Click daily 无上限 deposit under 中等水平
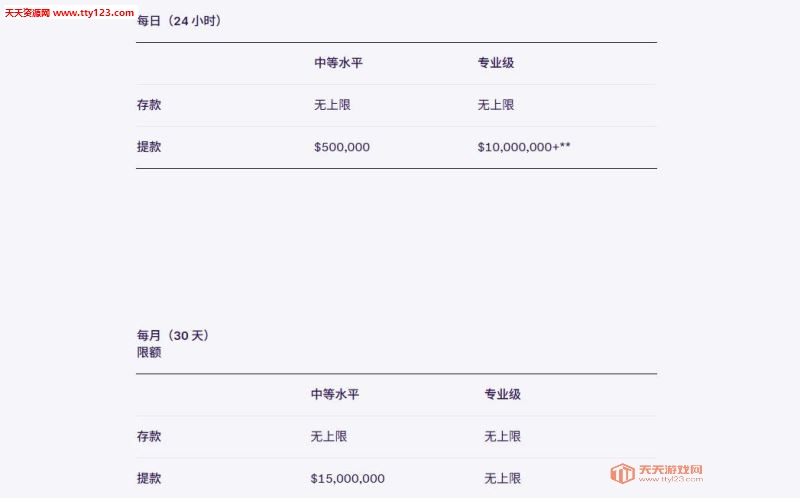Viewport: 800px width, 498px height. click(332, 105)
